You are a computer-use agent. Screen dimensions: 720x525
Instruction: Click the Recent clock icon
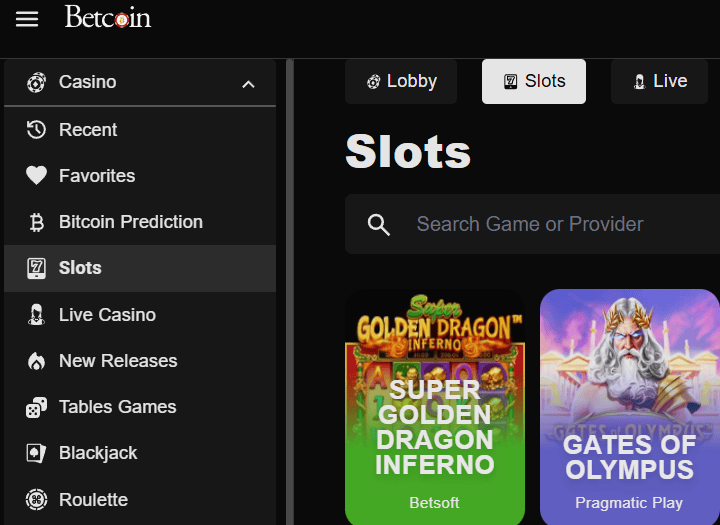point(36,130)
